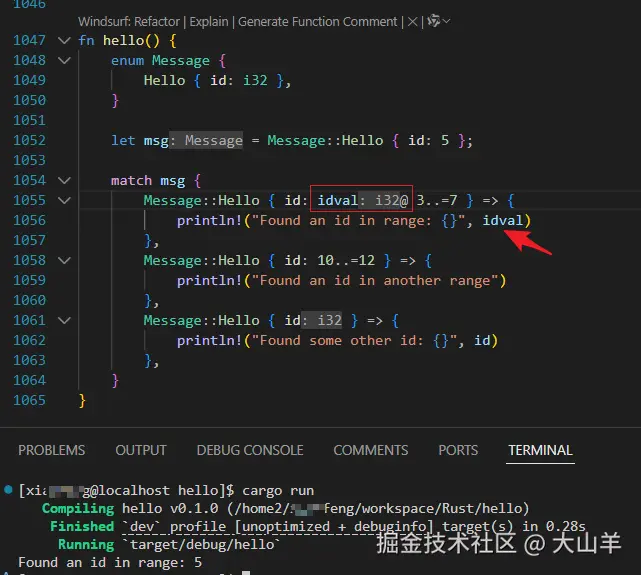Open the Windsurf icon dropdown in code lens
The height and width of the screenshot is (575, 641).
[x=437, y=21]
